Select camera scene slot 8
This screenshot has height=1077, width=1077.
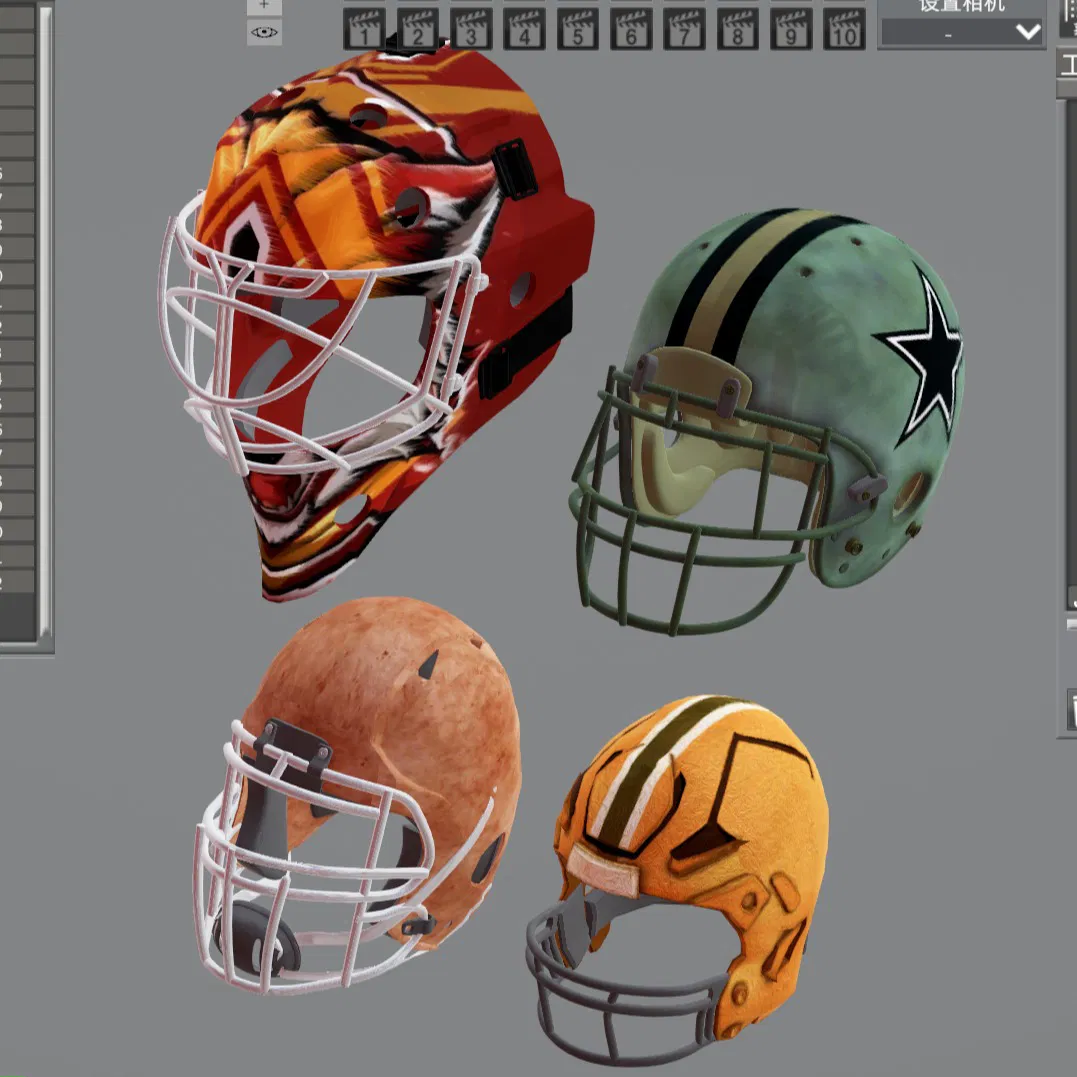coord(738,30)
